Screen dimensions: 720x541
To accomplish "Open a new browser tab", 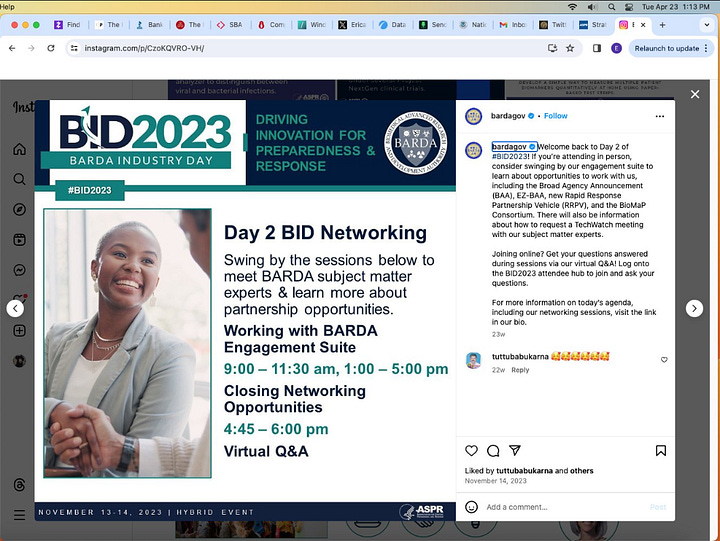I will point(662,25).
